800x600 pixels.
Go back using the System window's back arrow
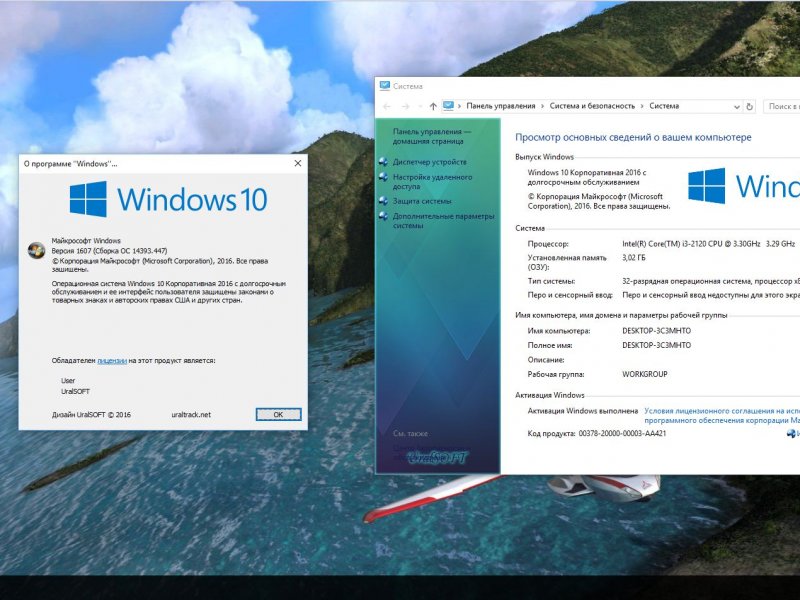coord(387,106)
